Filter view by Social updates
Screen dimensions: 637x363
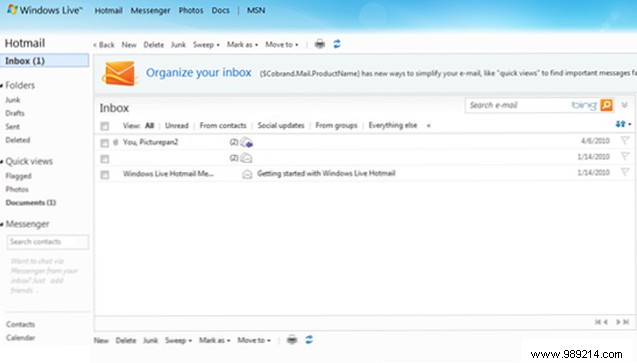pyautogui.click(x=281, y=125)
